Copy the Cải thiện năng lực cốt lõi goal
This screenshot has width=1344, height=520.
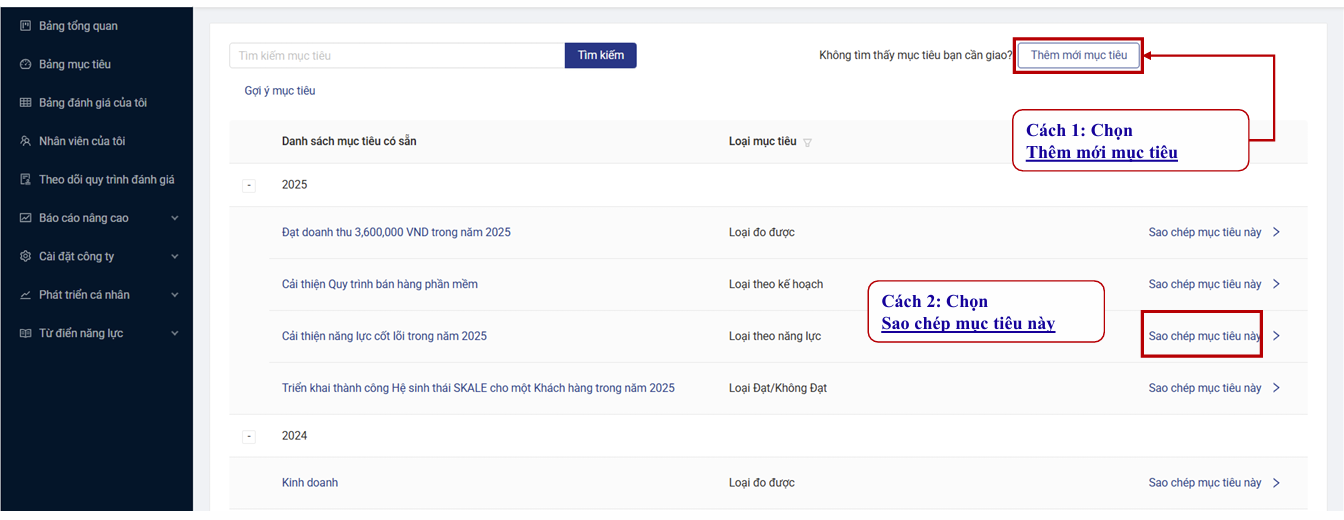click(x=1203, y=336)
